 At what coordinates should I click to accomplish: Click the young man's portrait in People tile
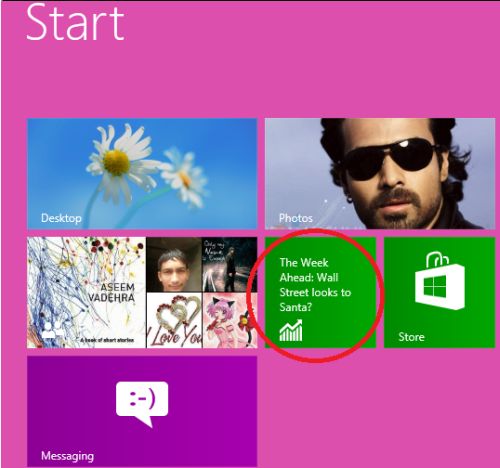click(174, 265)
